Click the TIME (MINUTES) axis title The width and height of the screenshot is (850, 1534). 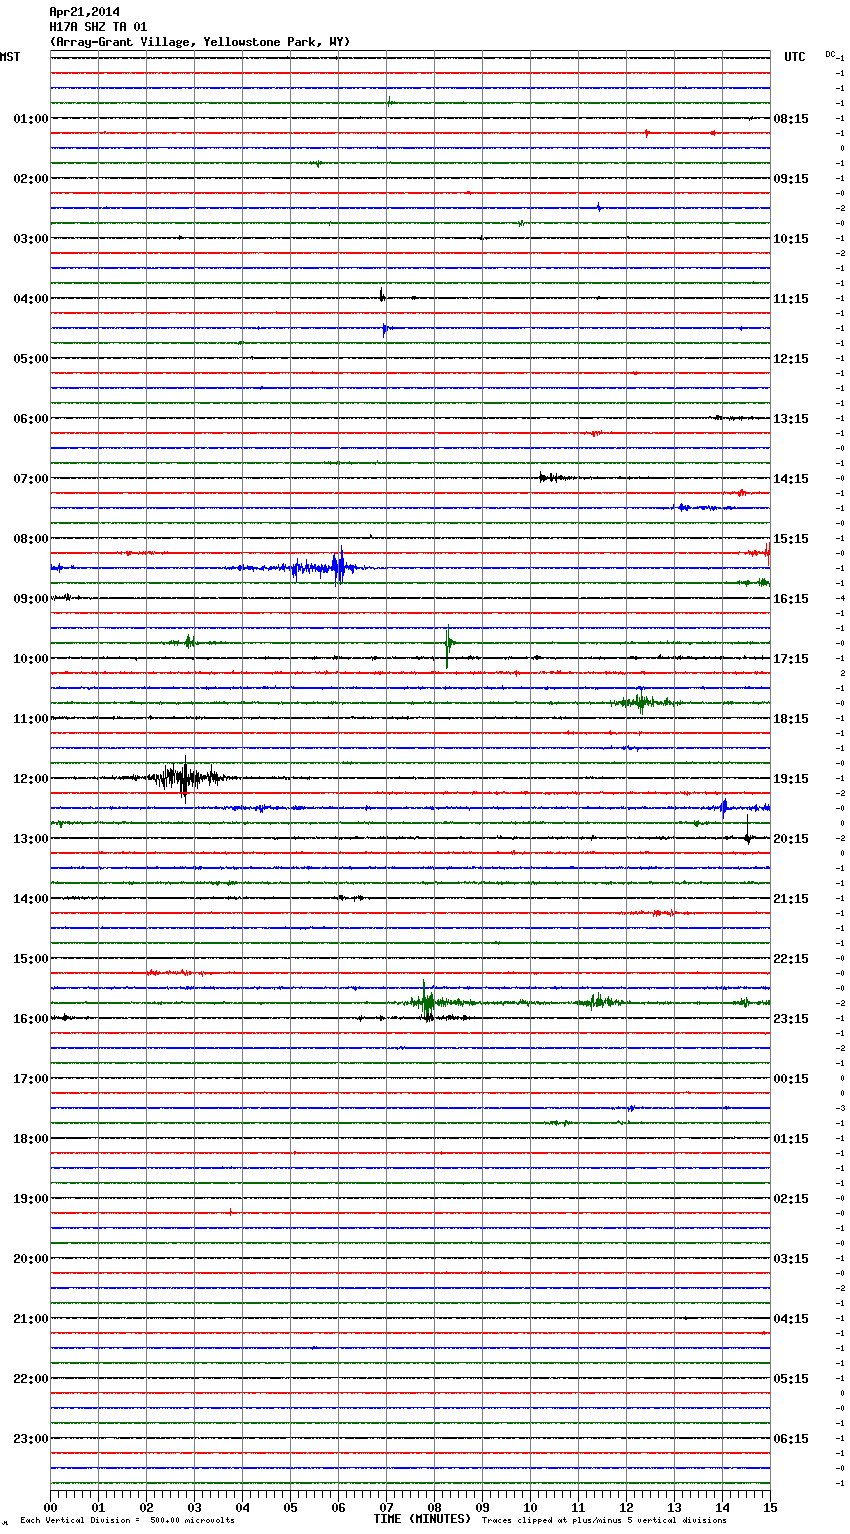(422, 1519)
